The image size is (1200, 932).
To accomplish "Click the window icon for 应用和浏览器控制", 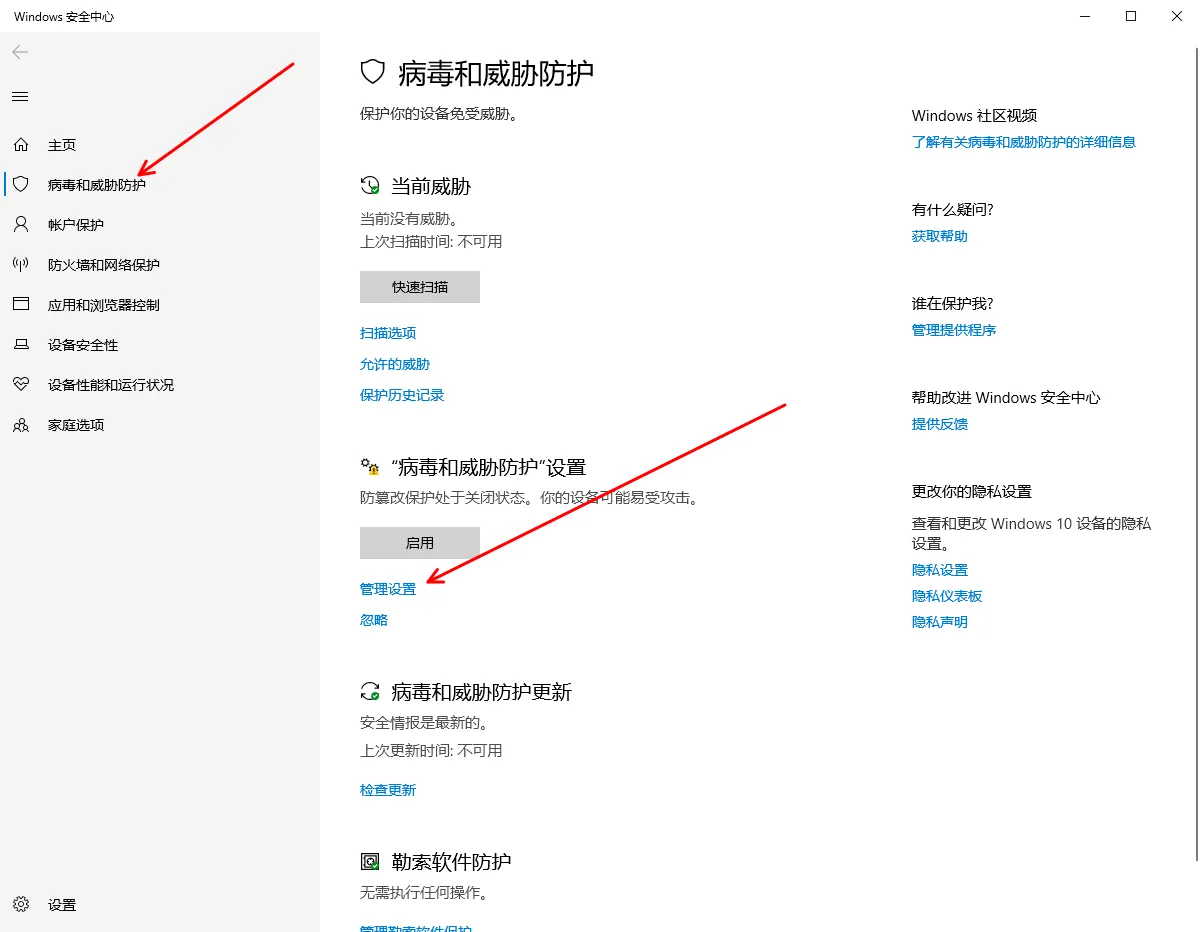I will pos(21,305).
